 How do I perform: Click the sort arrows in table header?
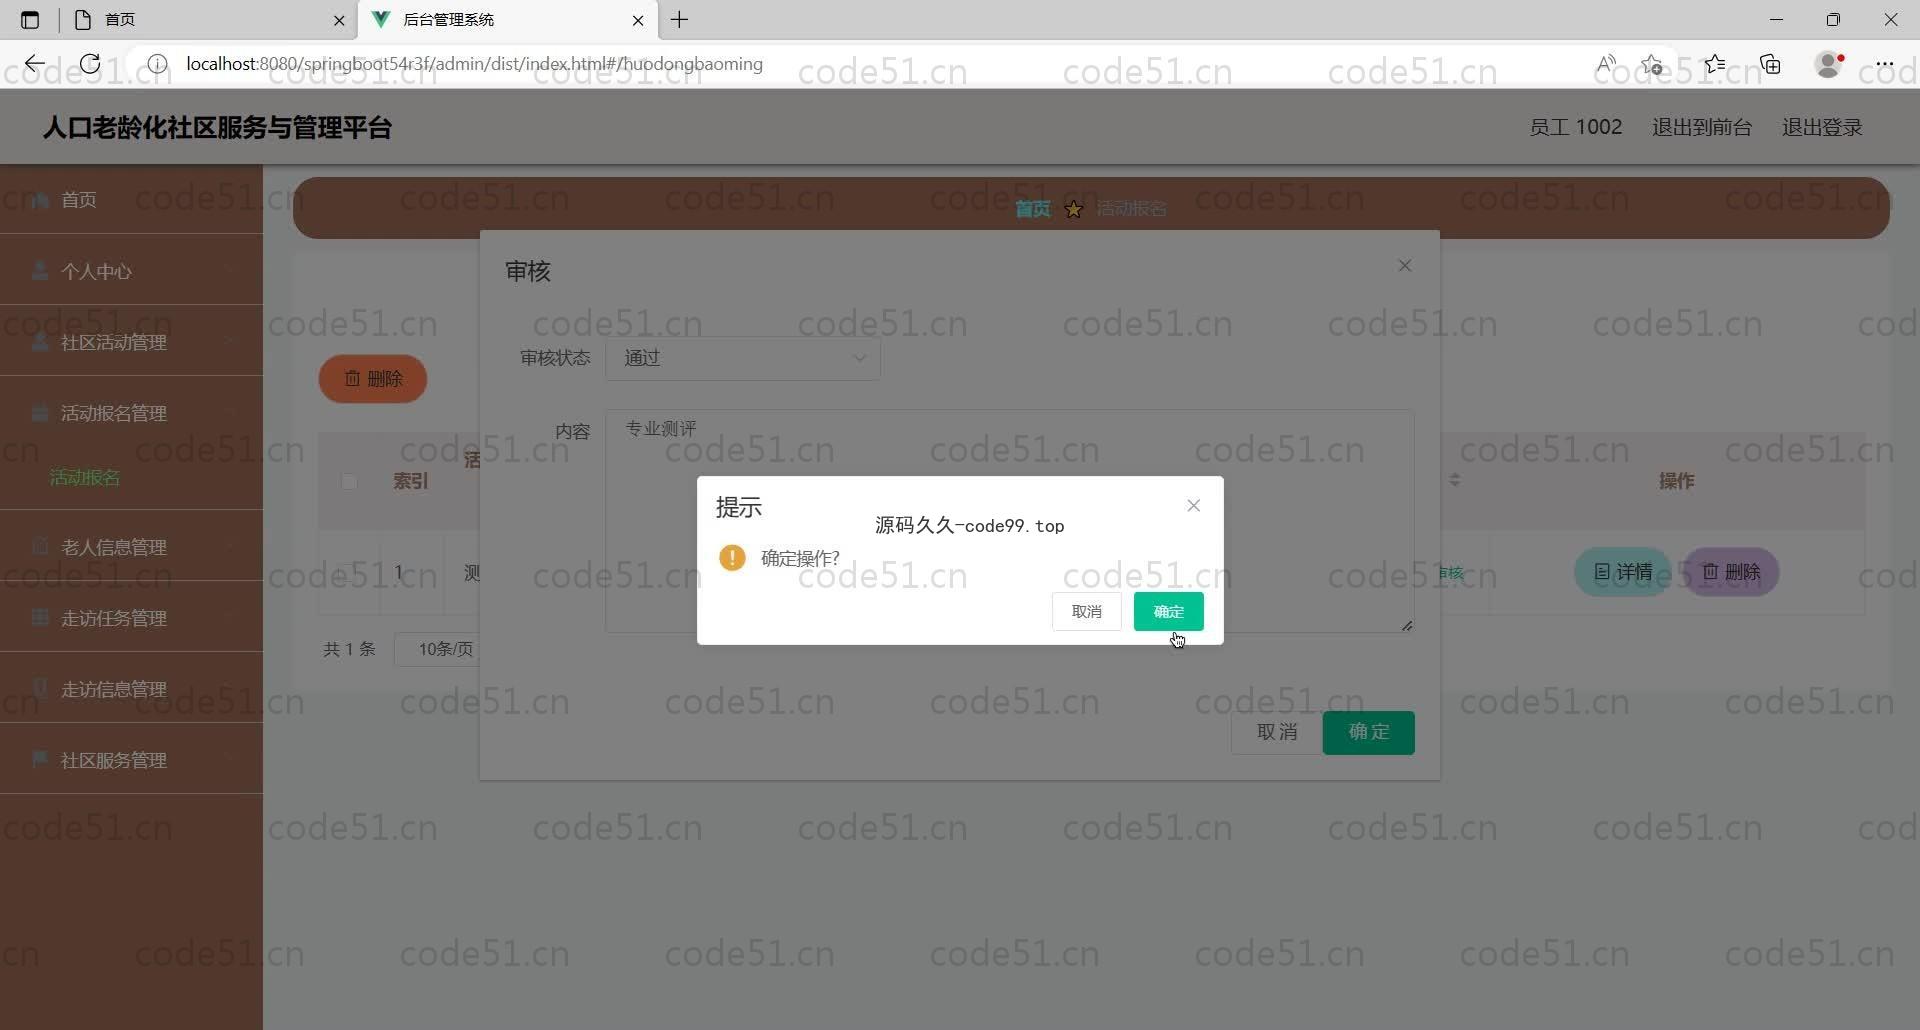1455,480
